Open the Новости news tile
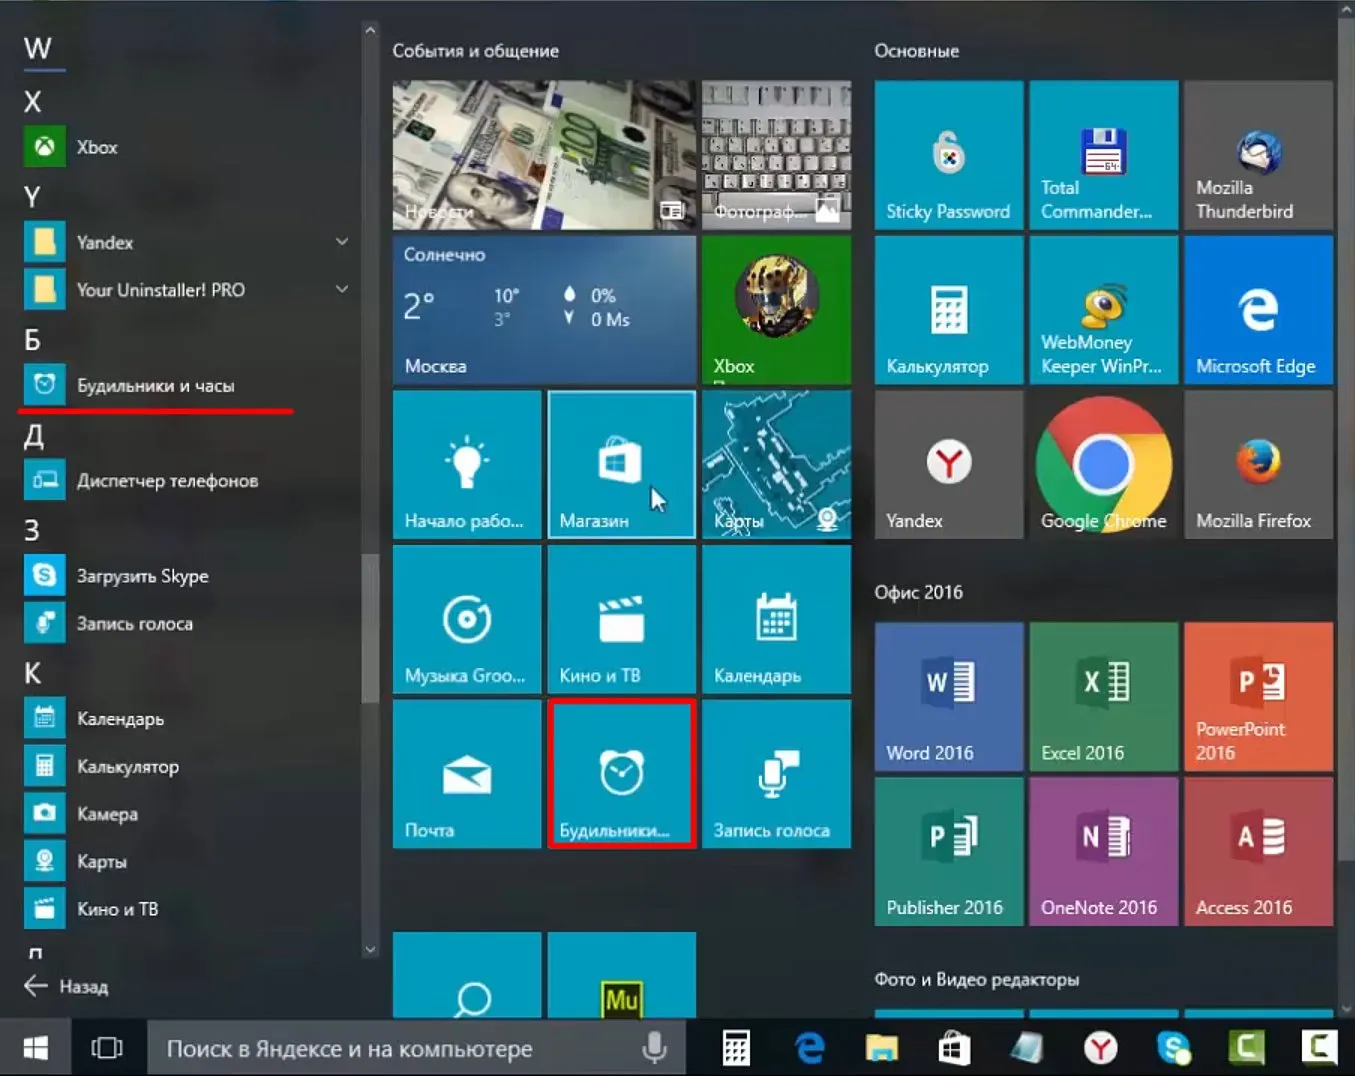1355x1076 pixels. point(544,155)
